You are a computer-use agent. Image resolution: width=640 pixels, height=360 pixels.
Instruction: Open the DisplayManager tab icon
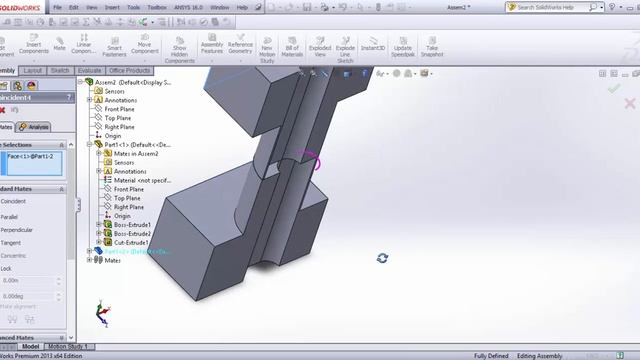(x=31, y=85)
